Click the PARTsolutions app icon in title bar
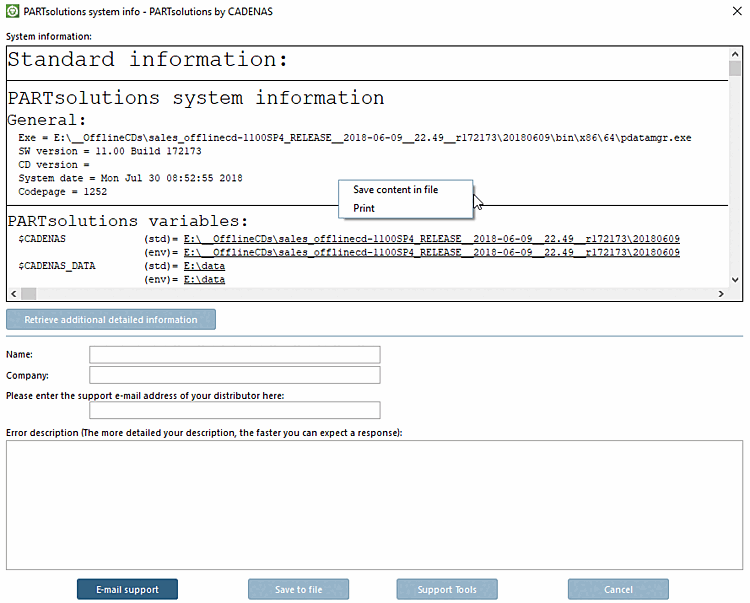The height and width of the screenshot is (603, 750). tap(12, 11)
